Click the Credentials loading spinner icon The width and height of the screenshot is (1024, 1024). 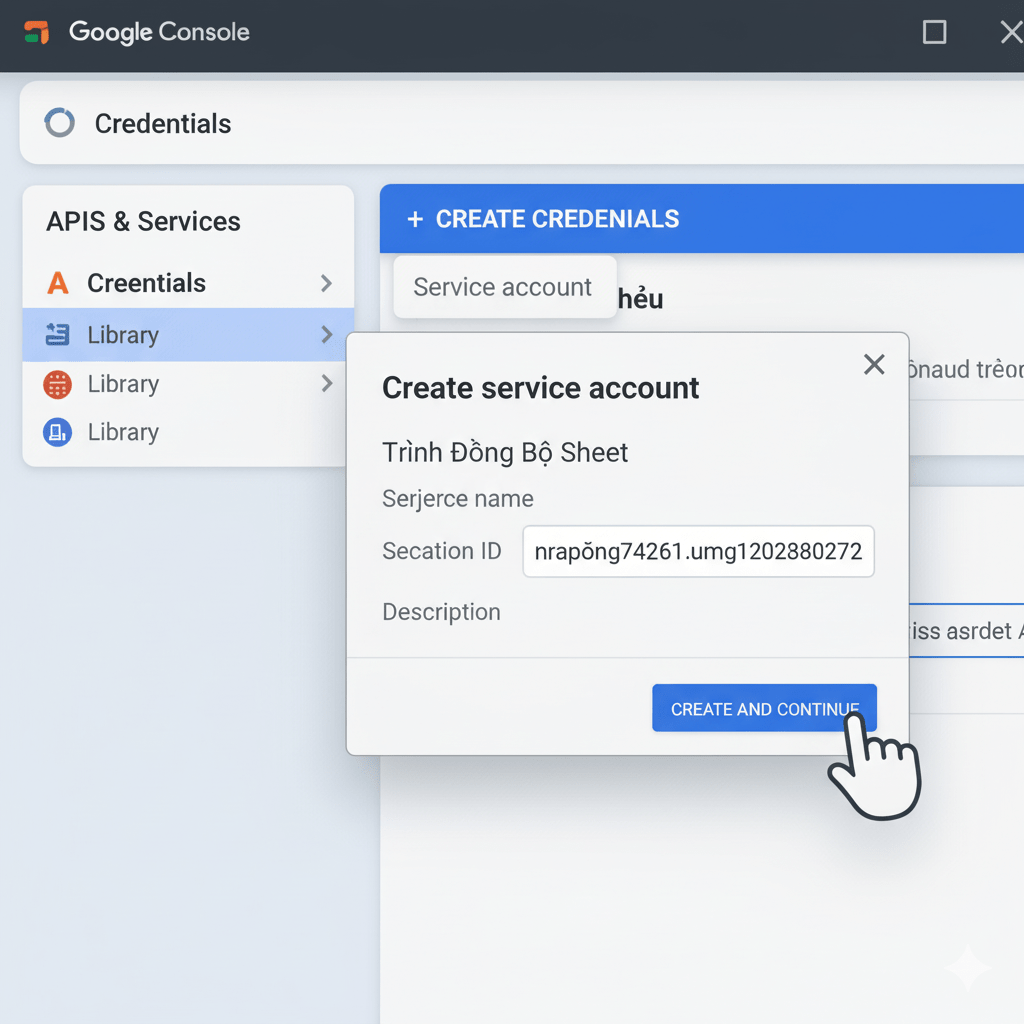tap(59, 123)
